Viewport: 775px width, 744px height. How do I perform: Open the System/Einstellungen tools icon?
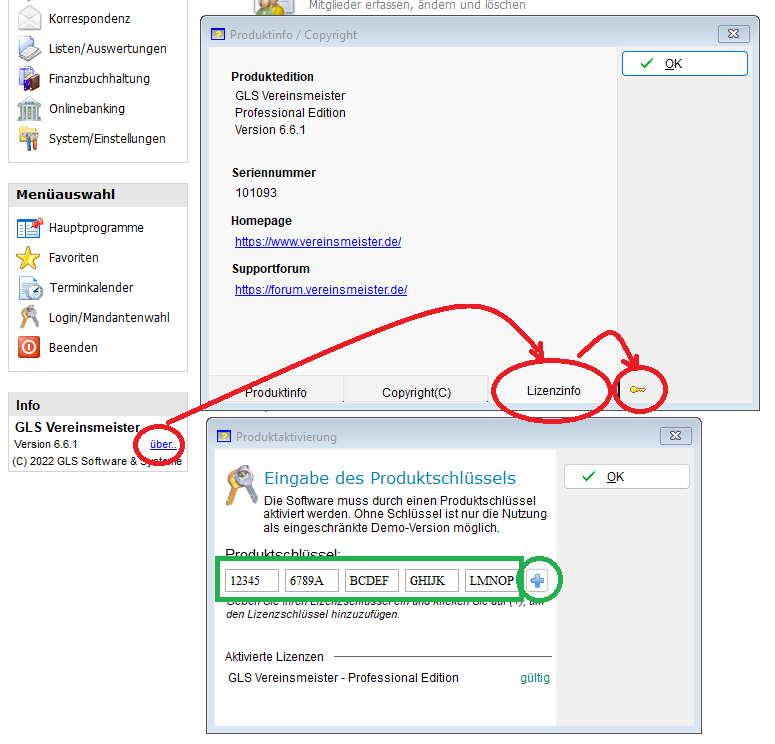(x=29, y=138)
